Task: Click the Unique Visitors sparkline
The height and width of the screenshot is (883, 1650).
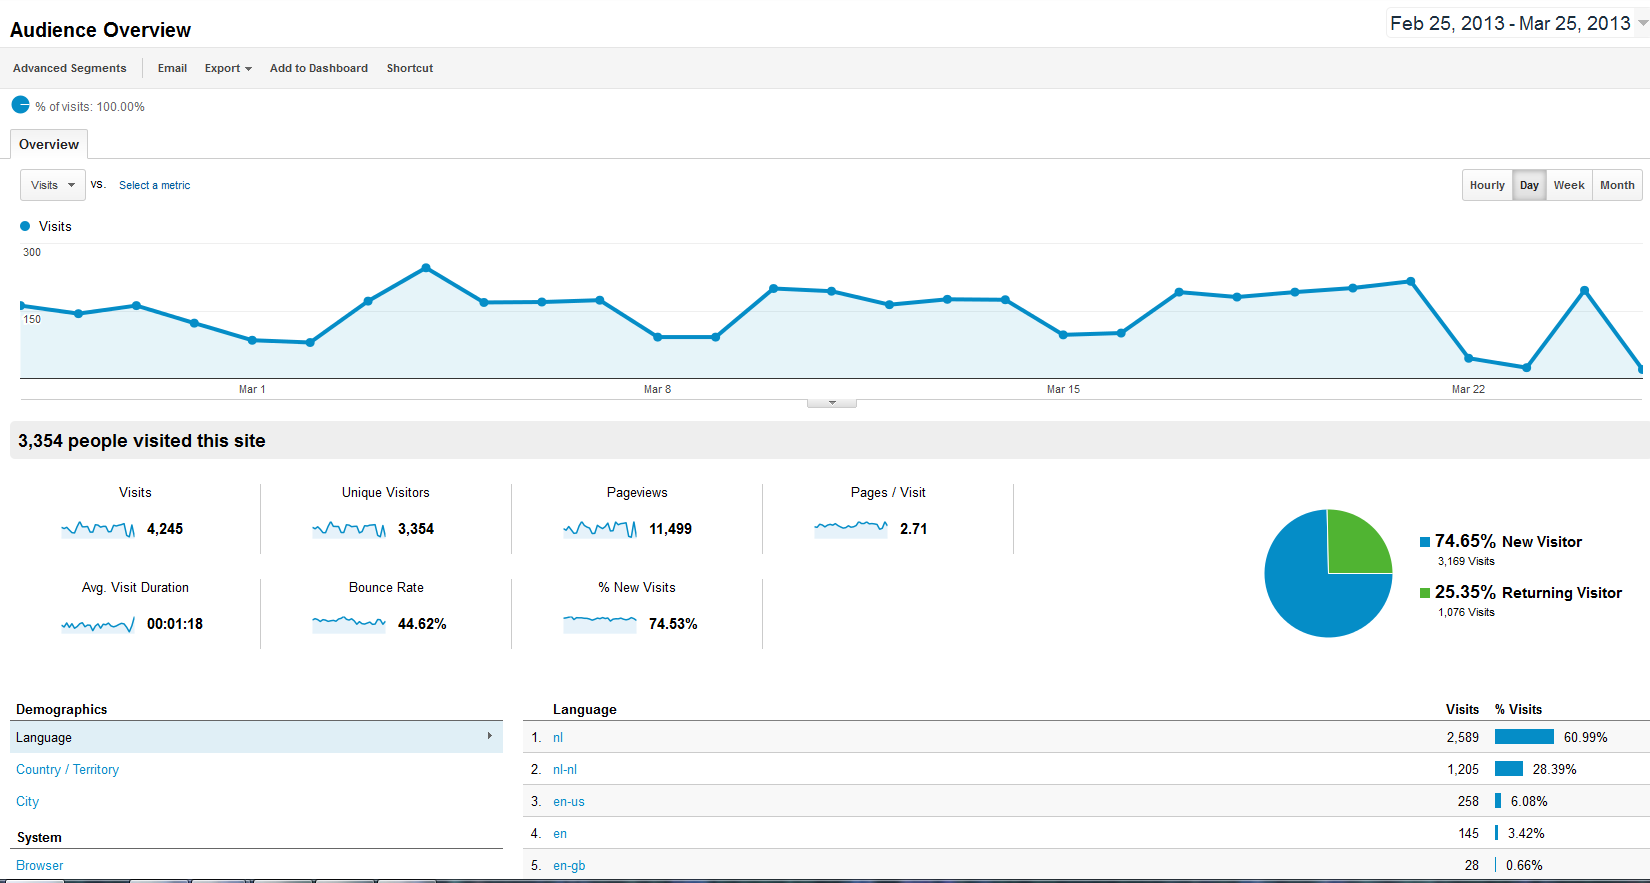Action: (x=349, y=529)
